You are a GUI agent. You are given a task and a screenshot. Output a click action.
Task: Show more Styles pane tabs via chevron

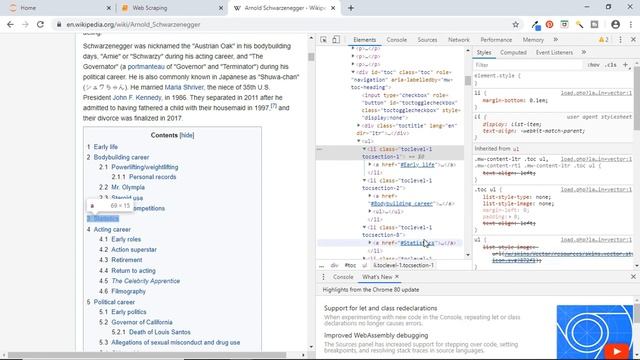tap(584, 52)
